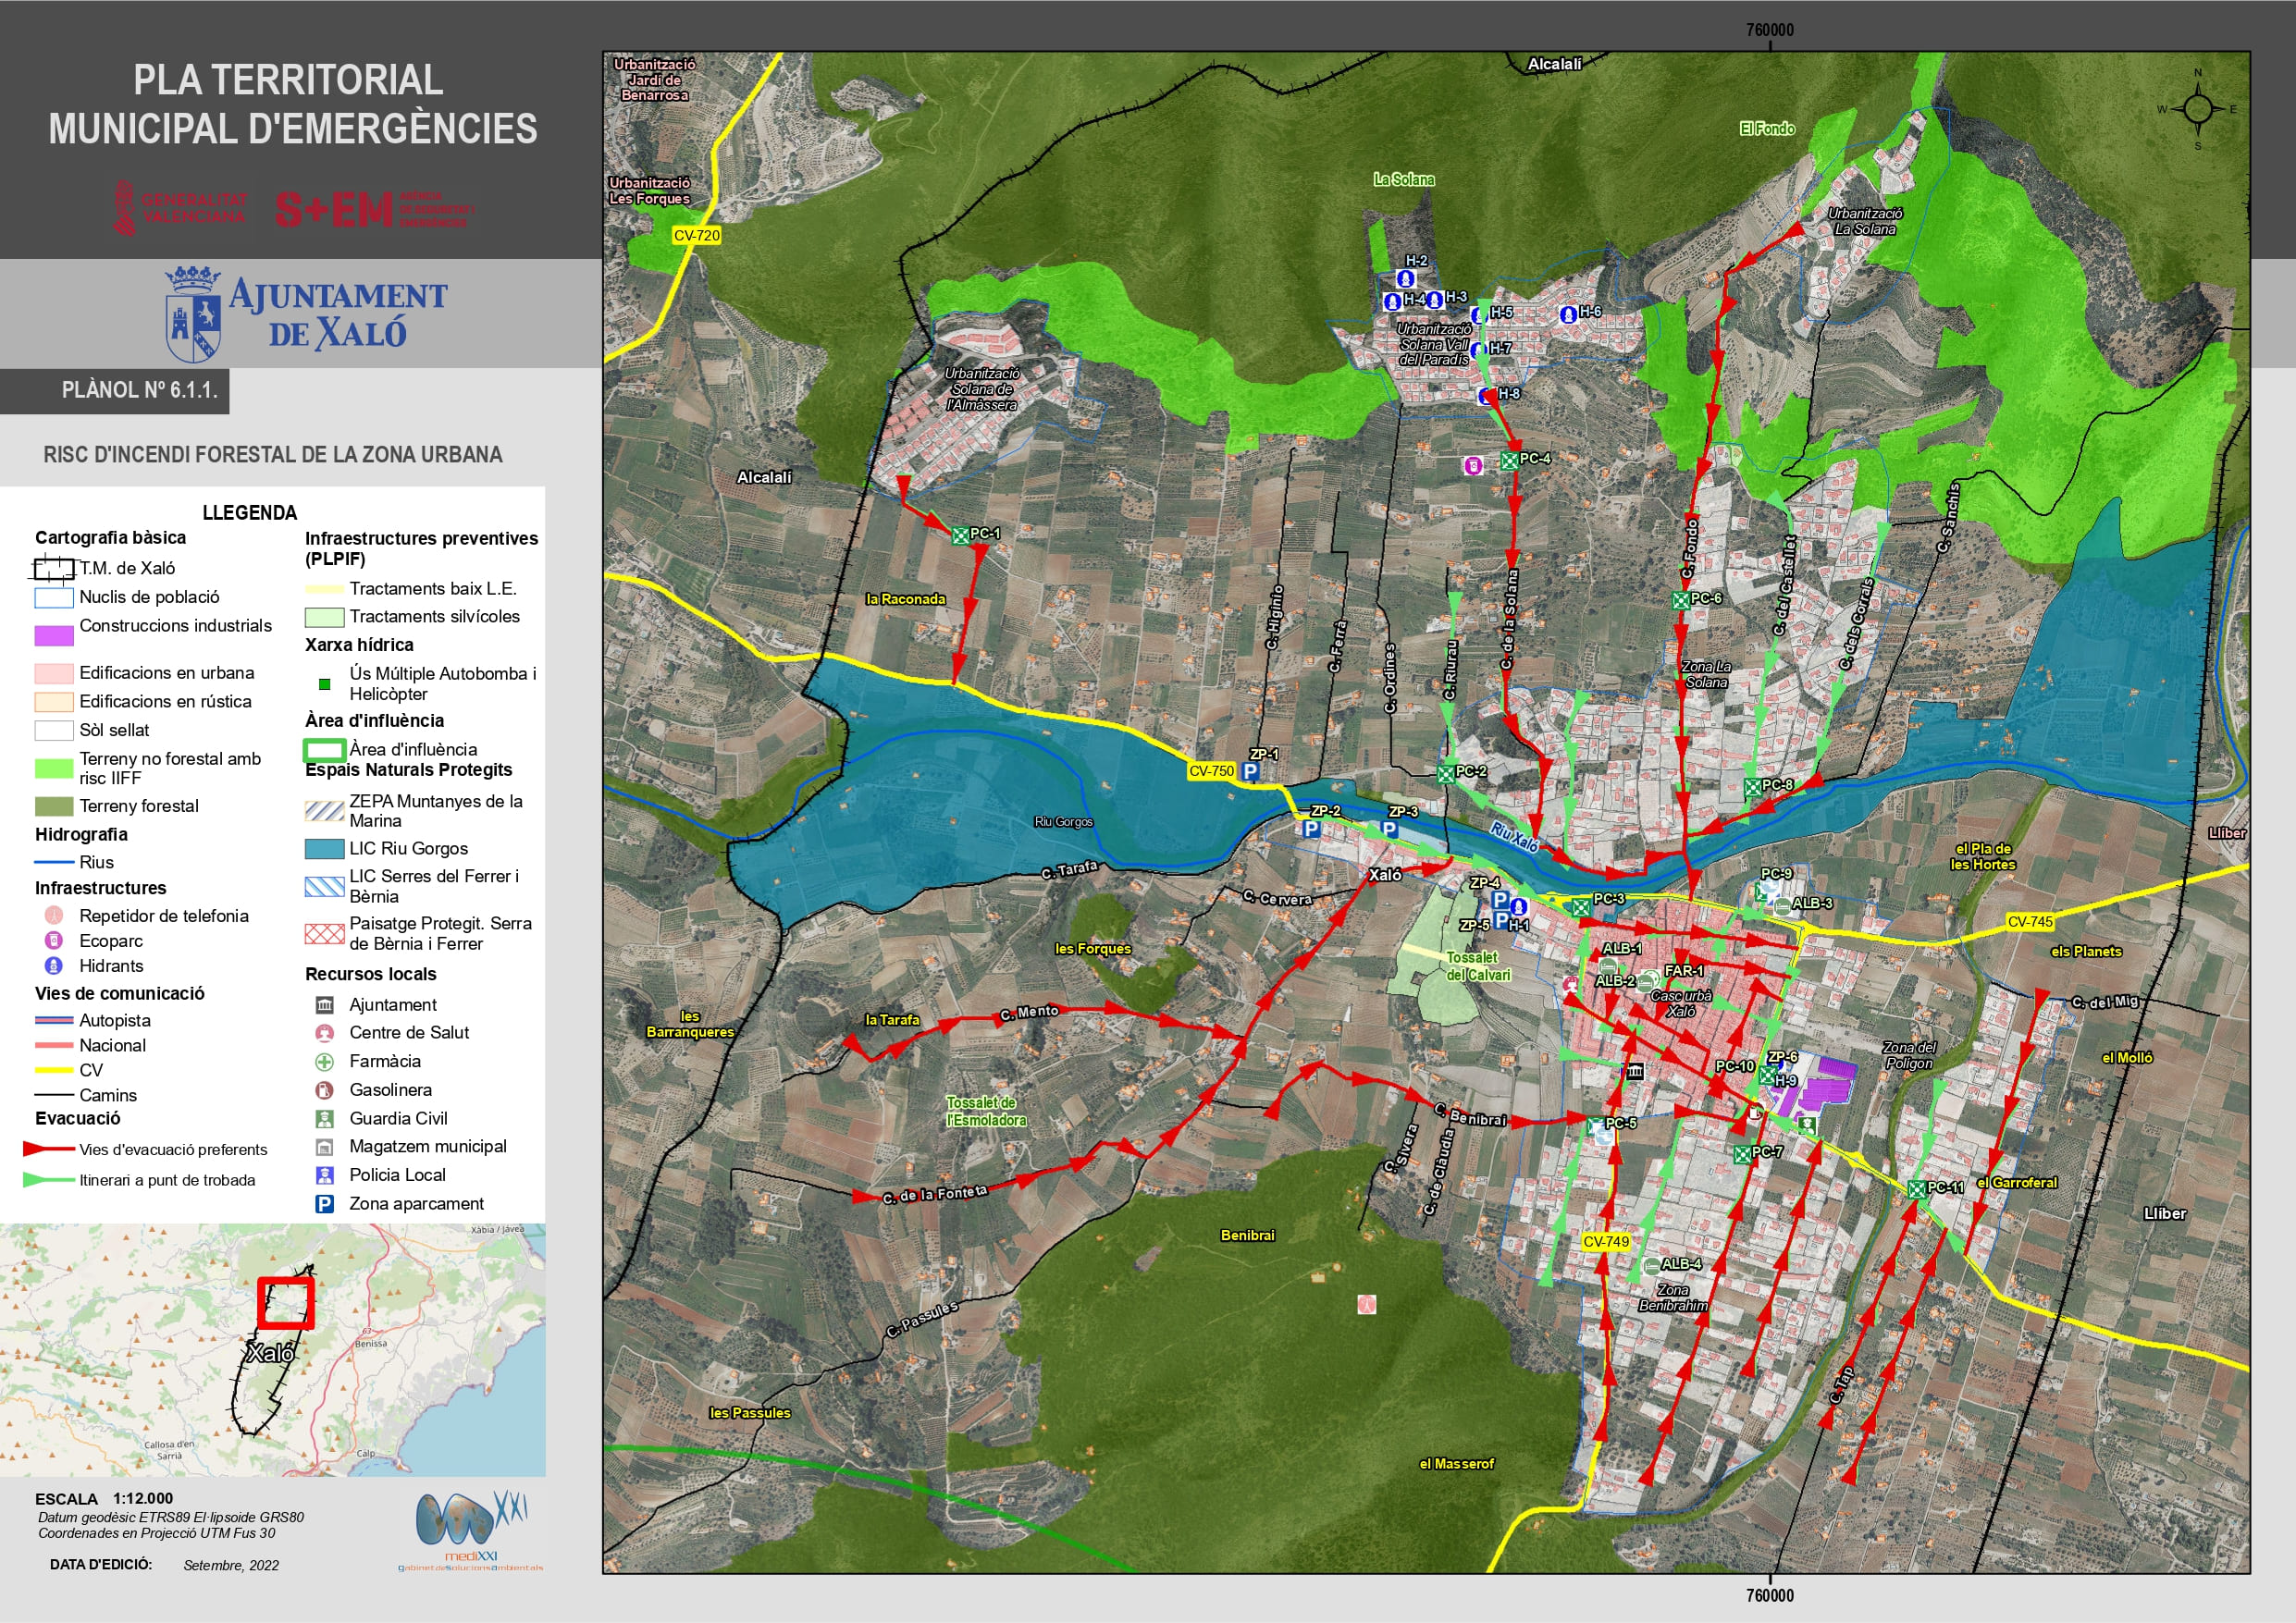2296x1623 pixels.
Task: Click the red square on the locator map
Action: click(x=286, y=1303)
